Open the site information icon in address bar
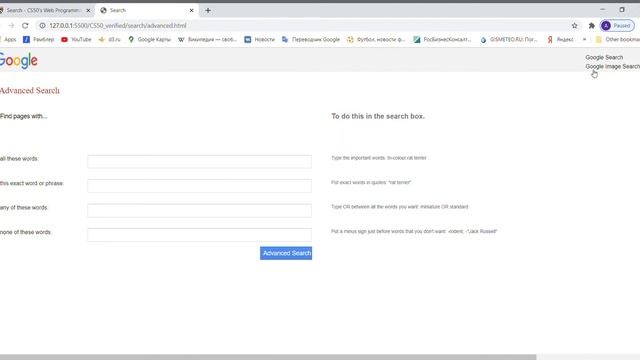640x360 pixels. (x=42, y=26)
